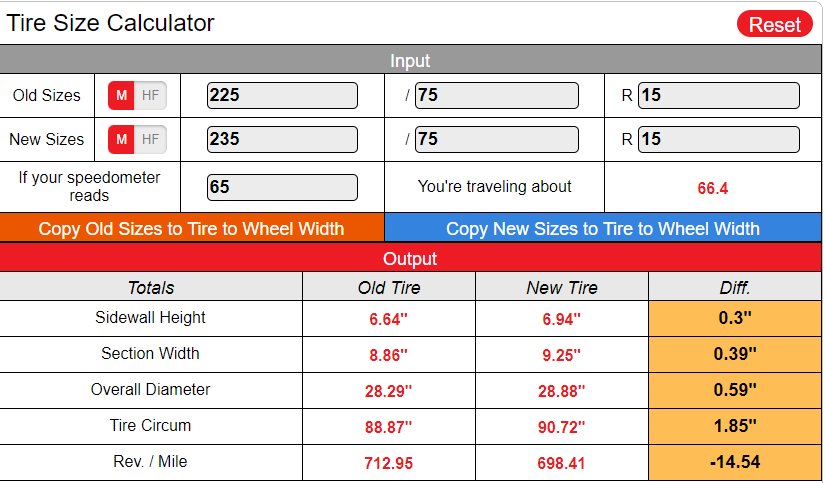The width and height of the screenshot is (825, 483).
Task: Focus the Old Sizes width field 225
Action: click(x=282, y=95)
